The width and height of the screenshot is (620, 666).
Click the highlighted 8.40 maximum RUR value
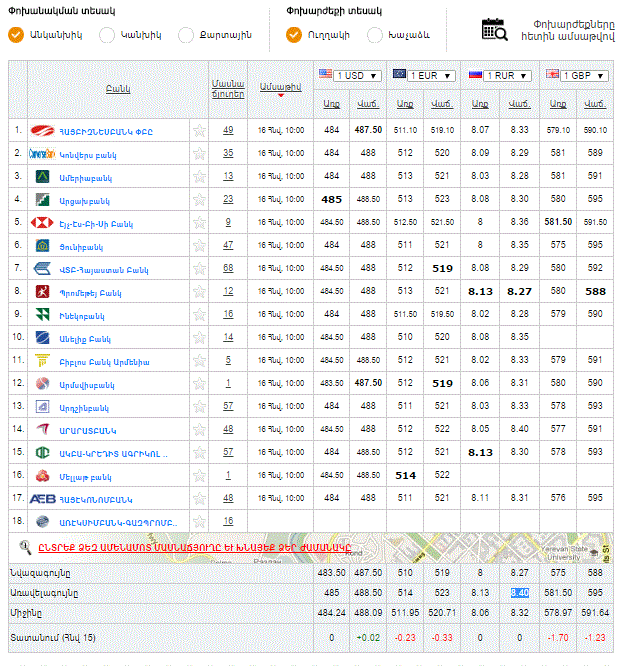tap(519, 592)
